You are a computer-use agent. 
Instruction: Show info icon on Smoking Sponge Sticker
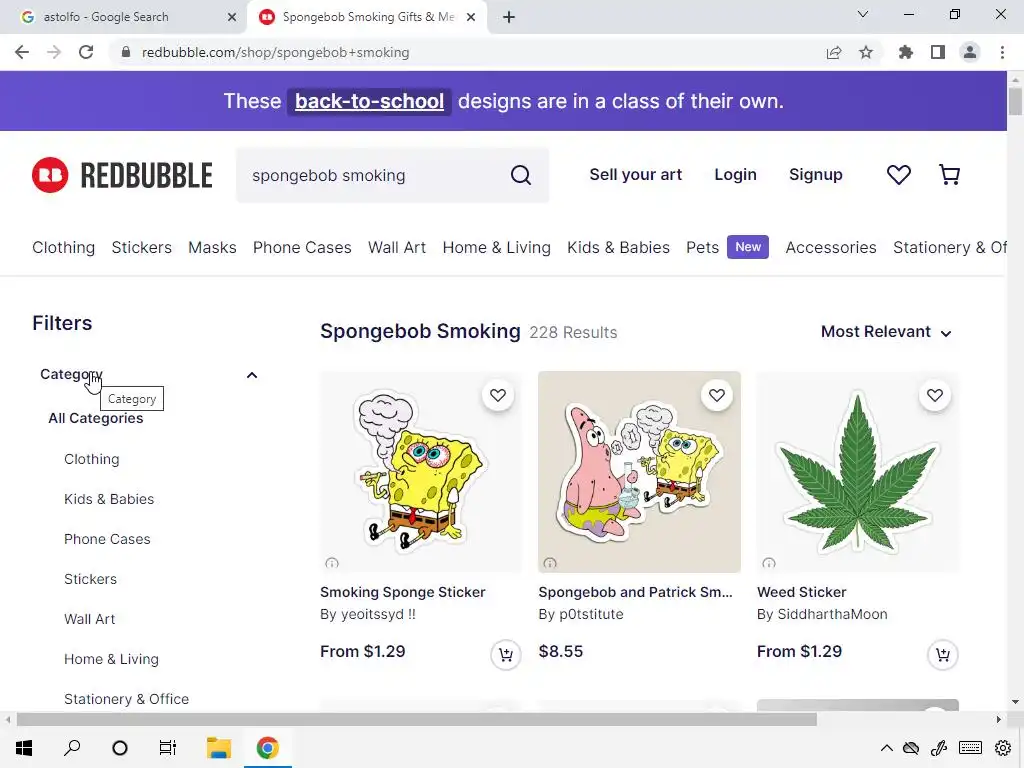pos(332,563)
